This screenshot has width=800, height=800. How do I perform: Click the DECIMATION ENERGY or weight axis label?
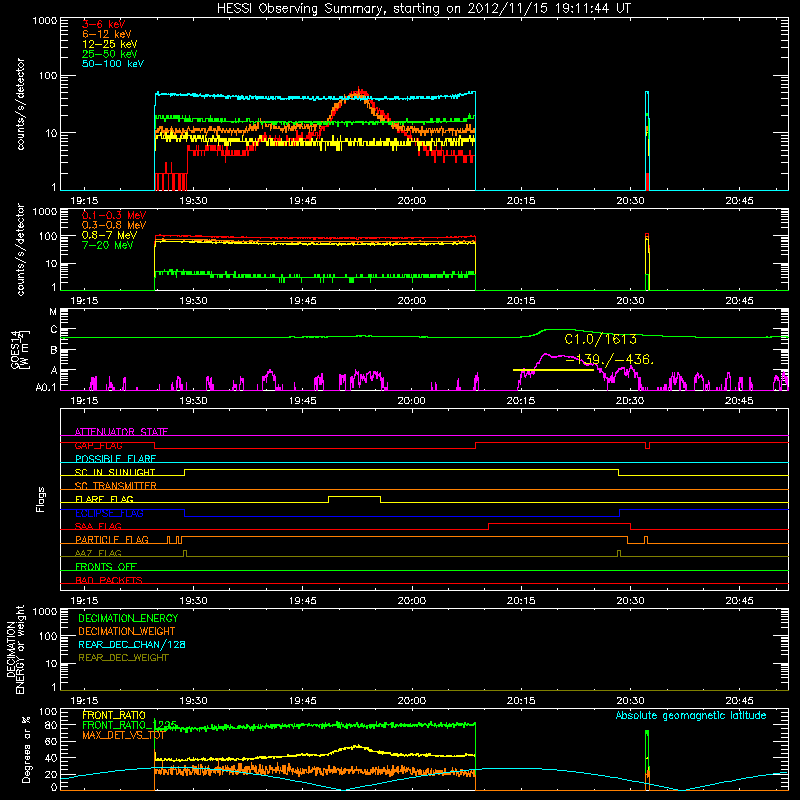(x=15, y=650)
